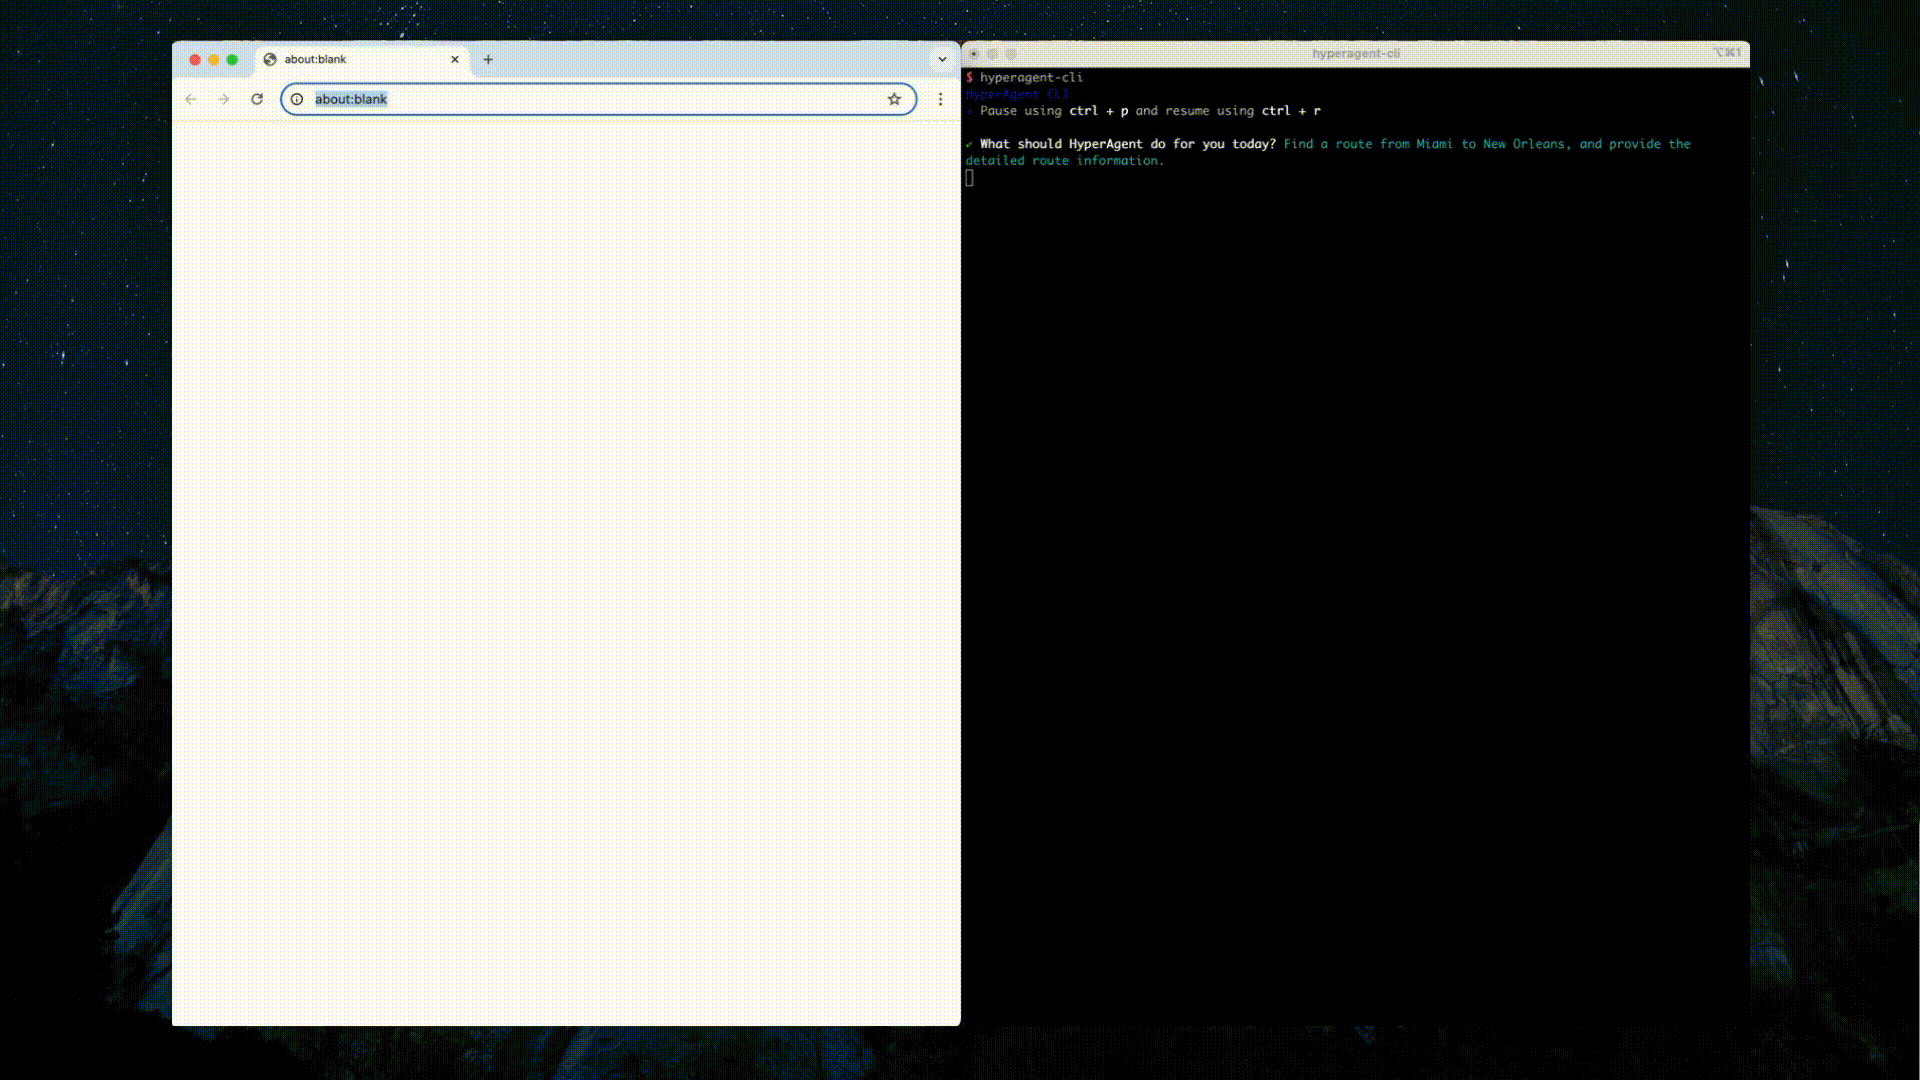
Task: Go back using the browser back arrow
Action: 191,99
